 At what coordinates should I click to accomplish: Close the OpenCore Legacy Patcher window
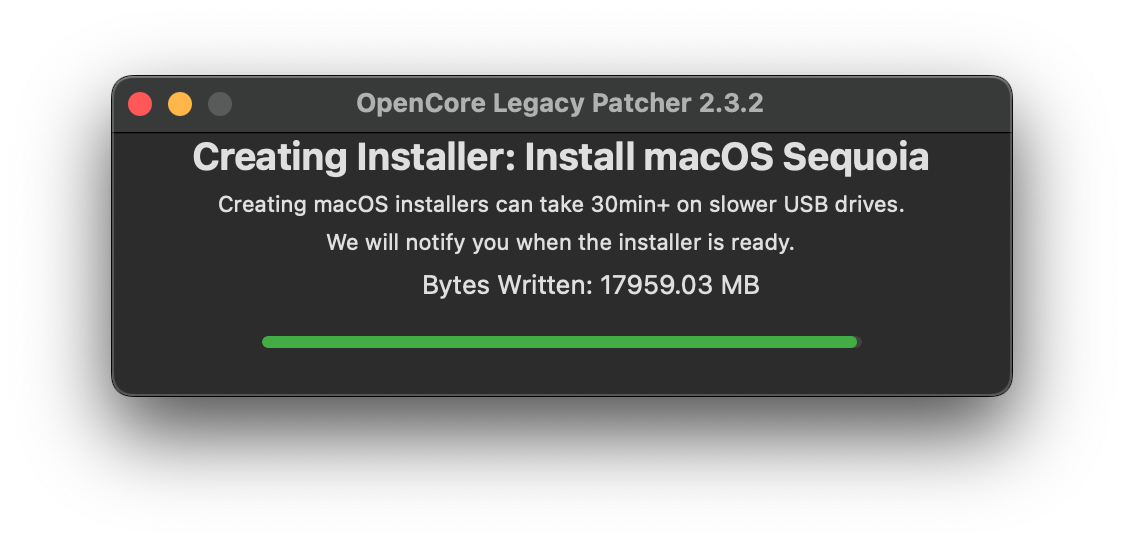[x=140, y=104]
